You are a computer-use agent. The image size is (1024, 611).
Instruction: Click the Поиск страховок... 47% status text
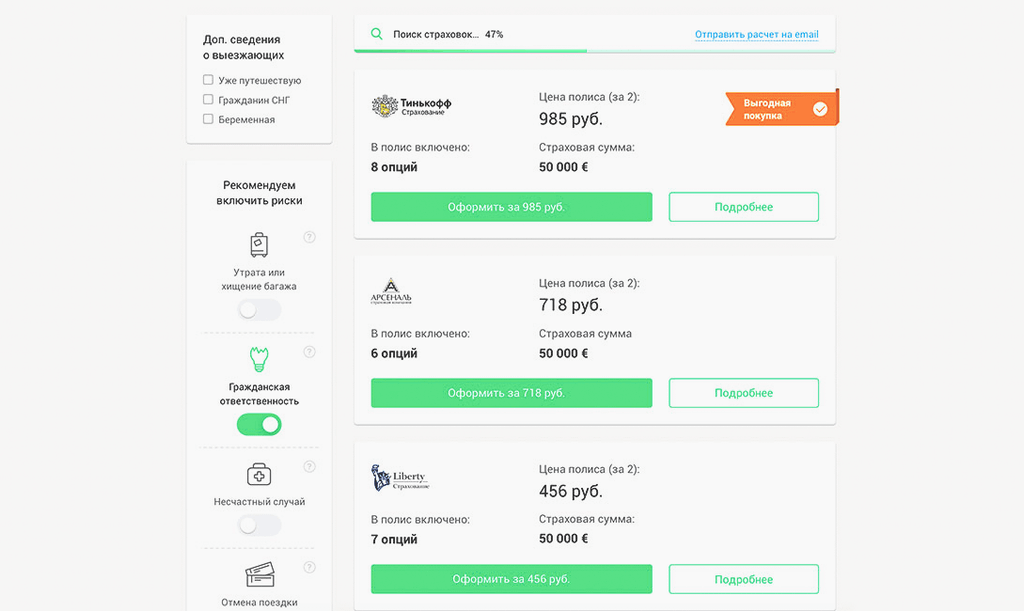[448, 34]
